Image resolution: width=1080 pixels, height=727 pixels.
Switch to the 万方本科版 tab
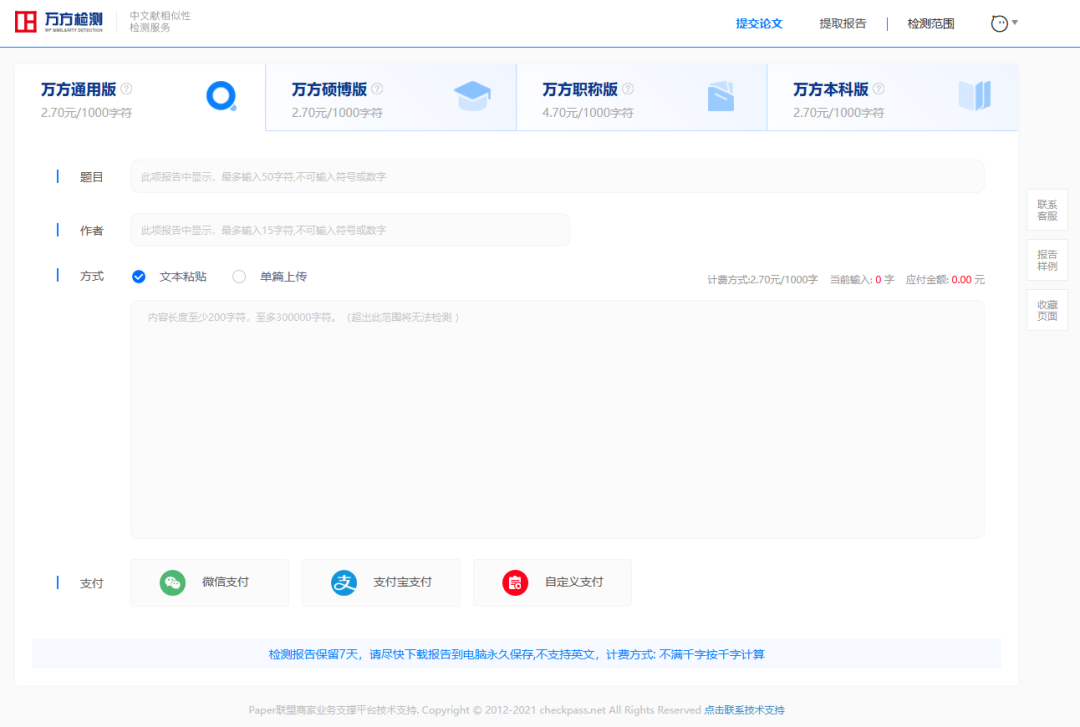(x=893, y=97)
